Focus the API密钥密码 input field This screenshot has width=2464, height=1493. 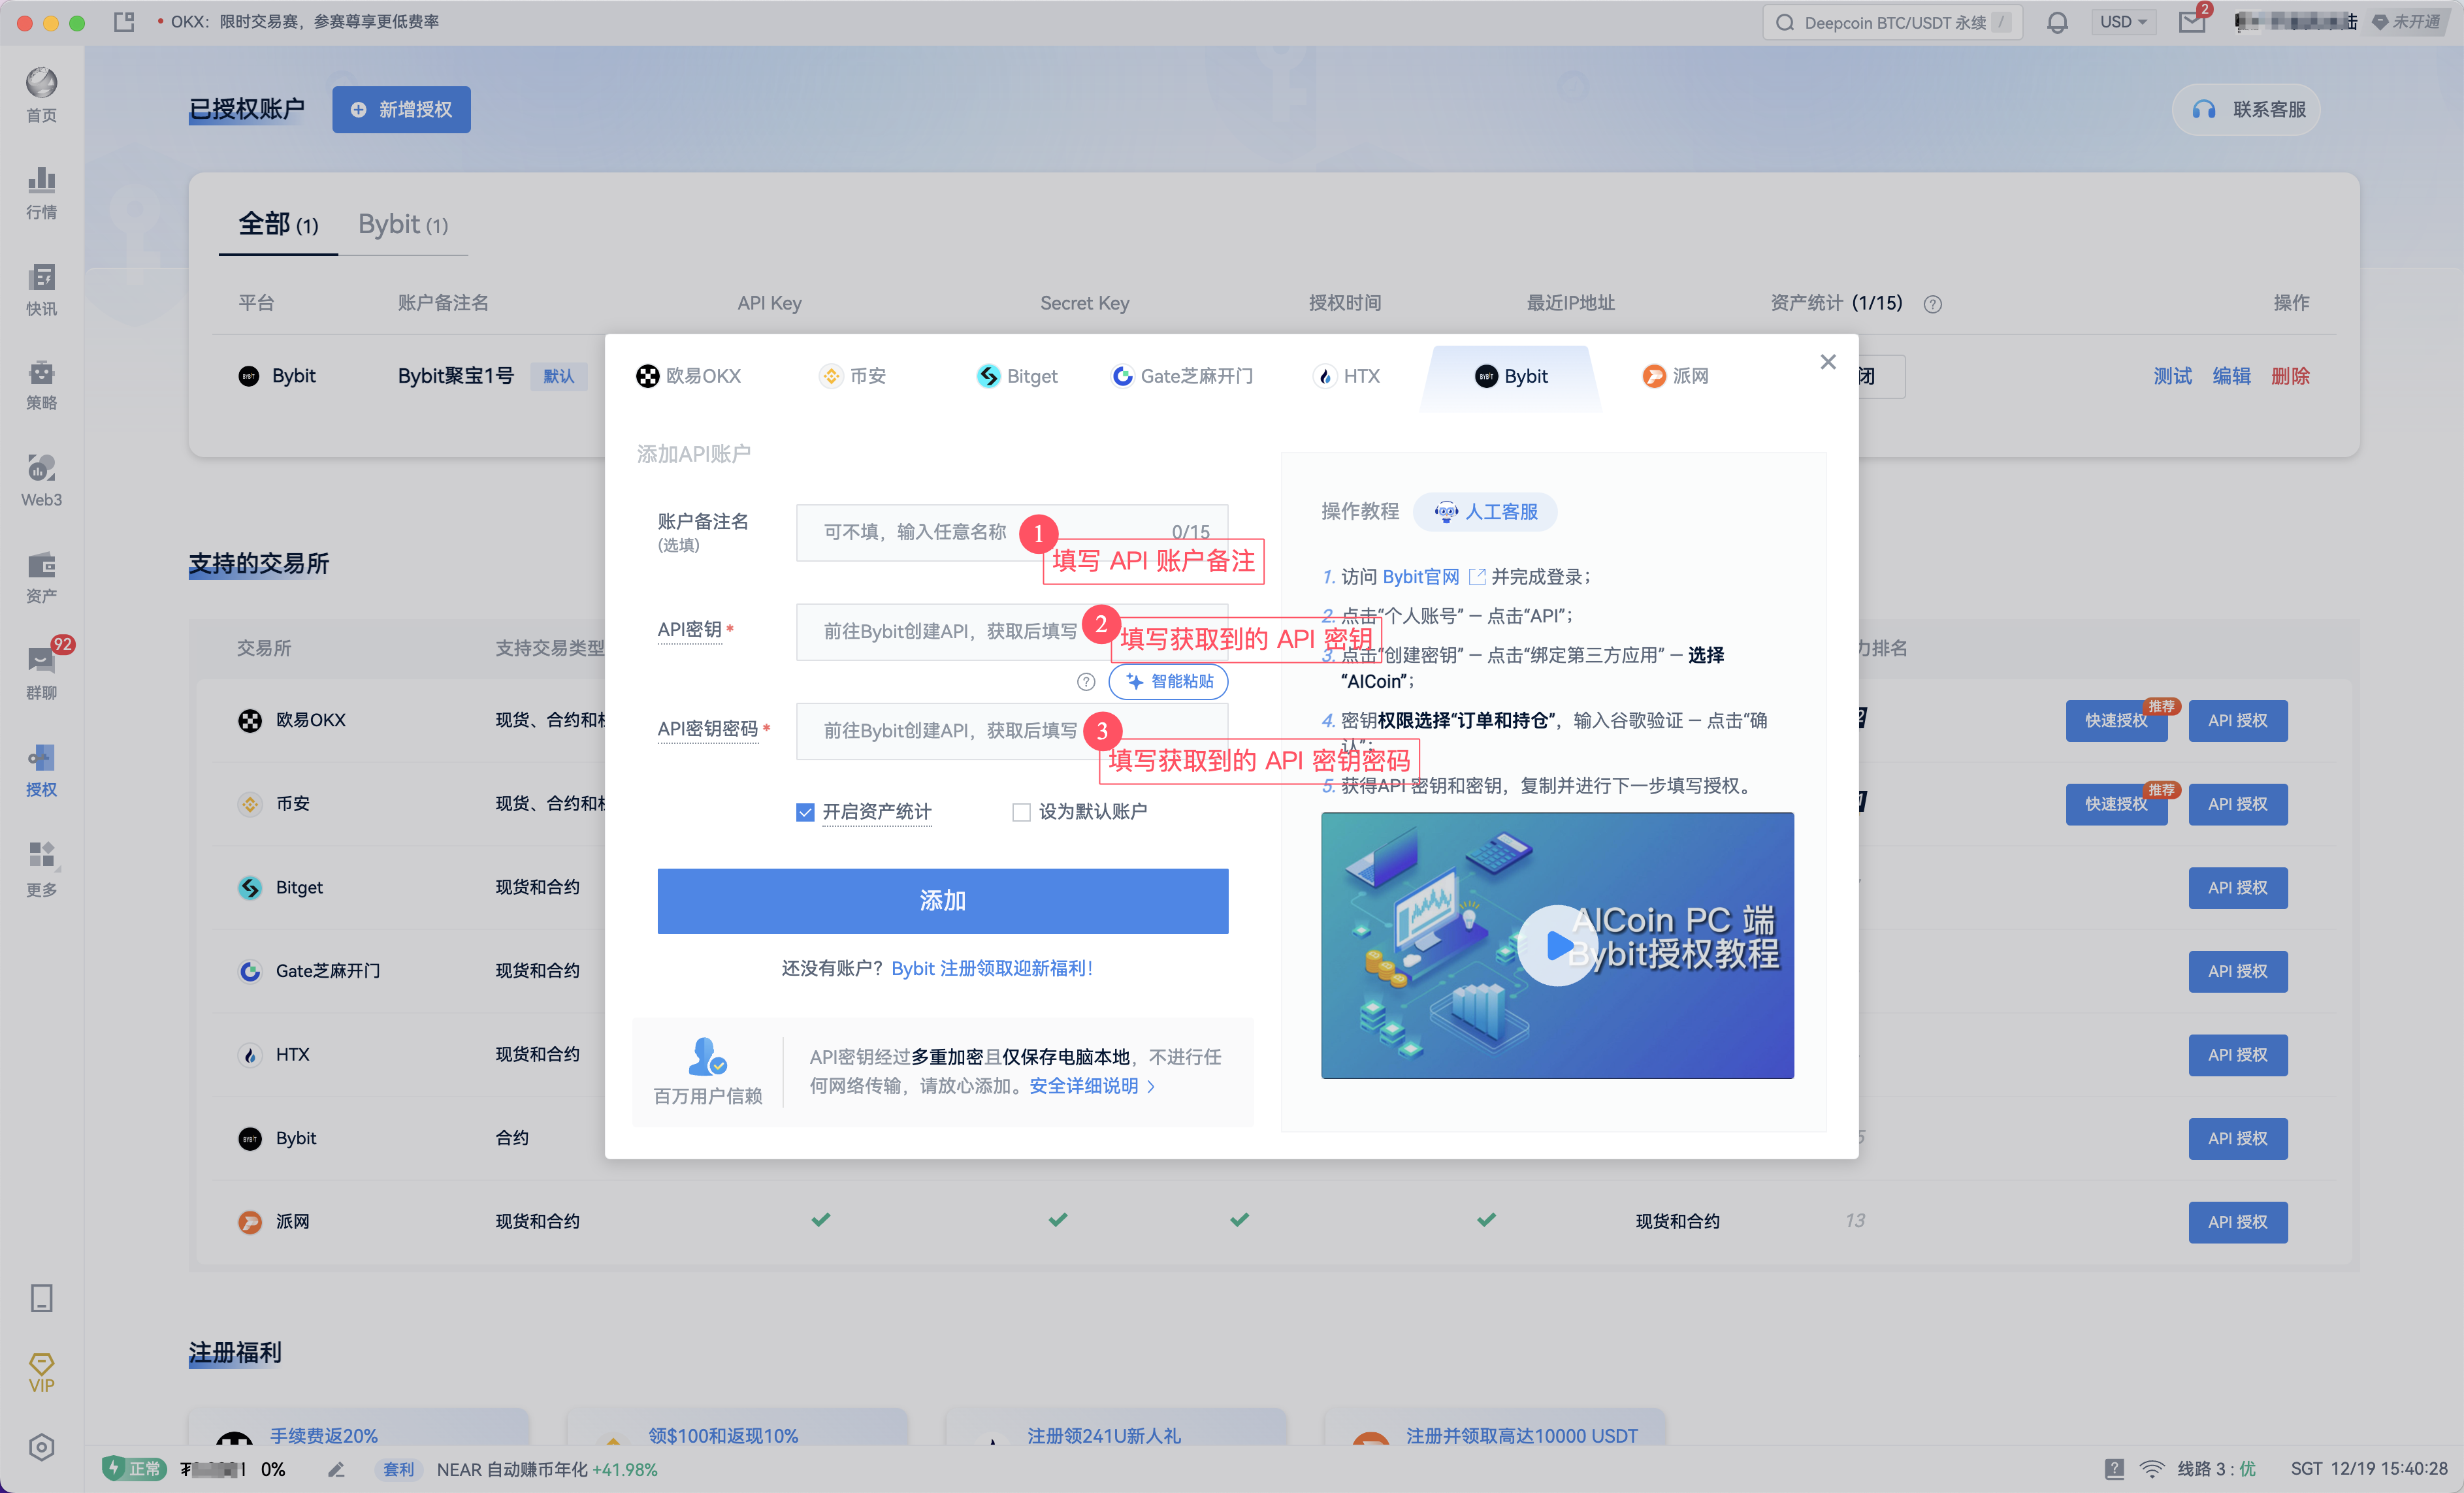[1011, 732]
